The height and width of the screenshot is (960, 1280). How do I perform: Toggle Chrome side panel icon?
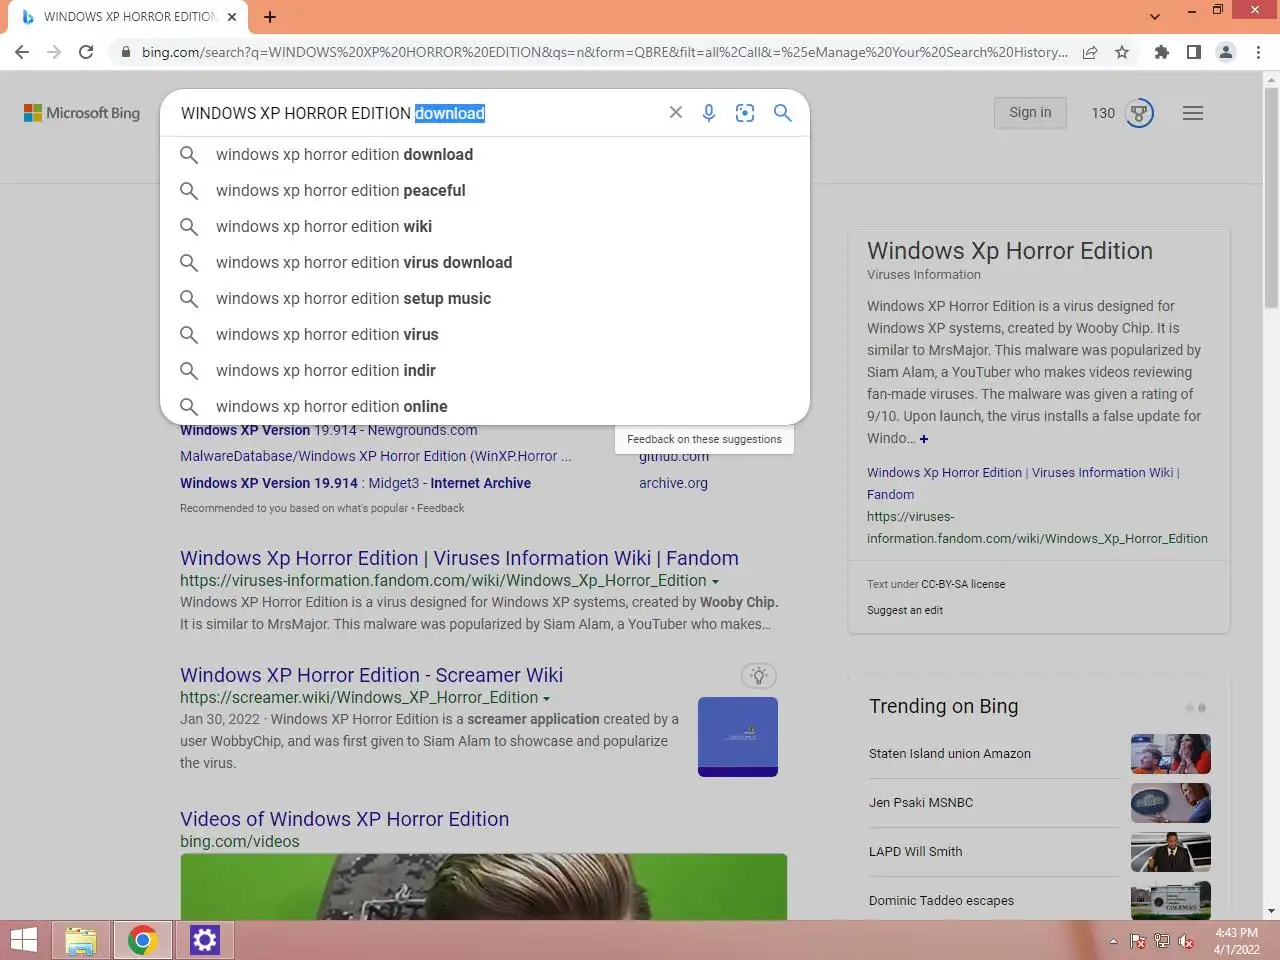click(1194, 52)
